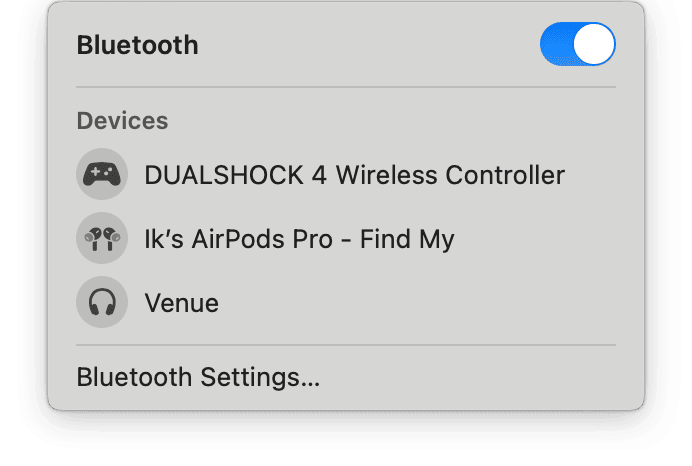Viewport: 692px width, 466px height.
Task: Click the white knob of Bluetooth switch
Action: [x=595, y=45]
